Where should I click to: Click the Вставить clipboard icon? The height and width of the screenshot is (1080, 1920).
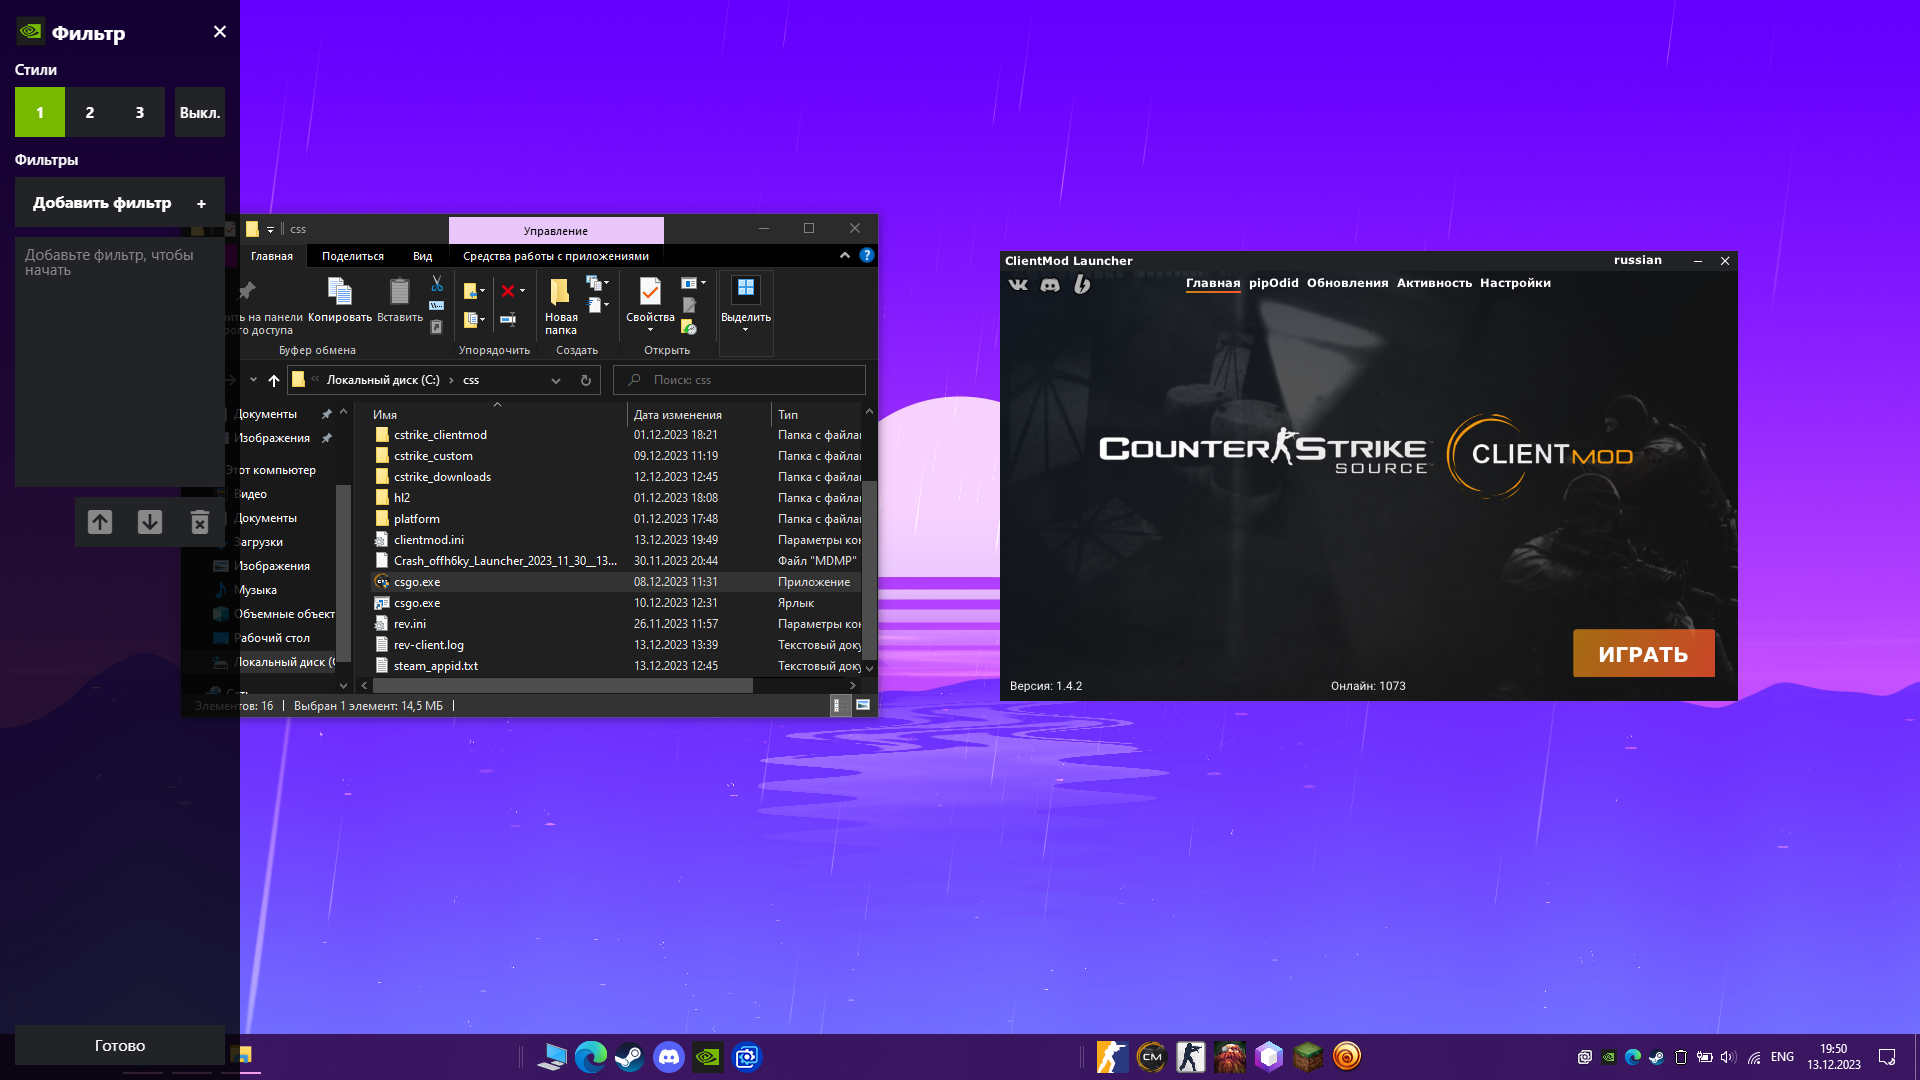point(400,300)
